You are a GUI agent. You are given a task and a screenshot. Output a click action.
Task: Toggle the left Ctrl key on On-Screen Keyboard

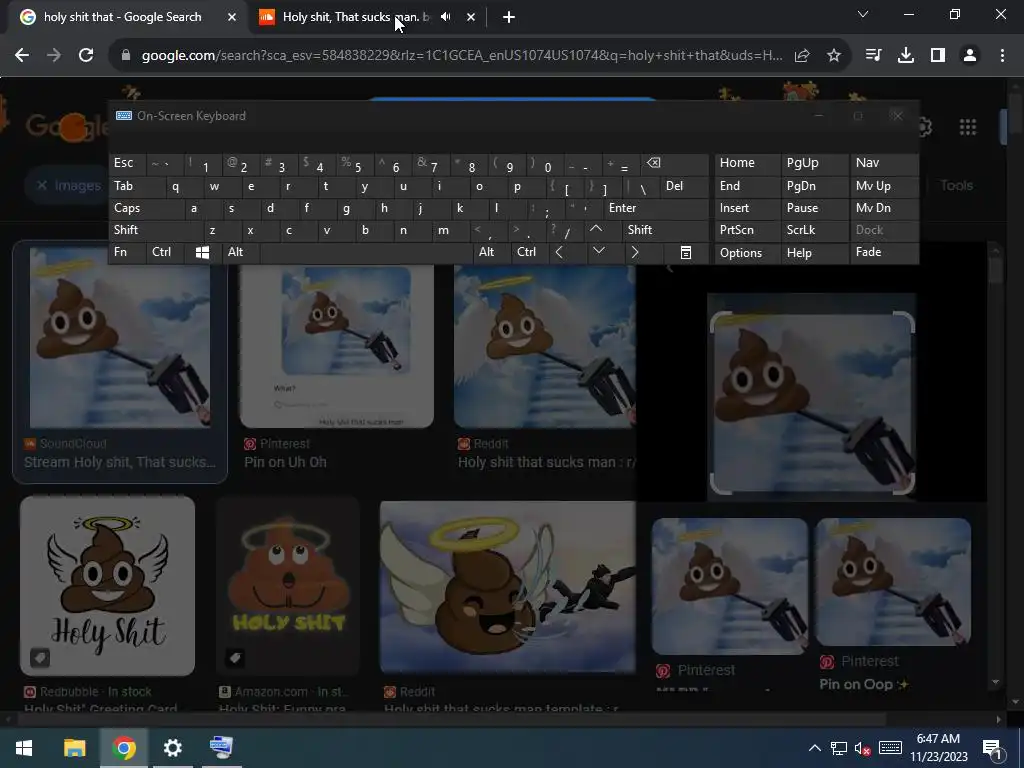click(165, 252)
